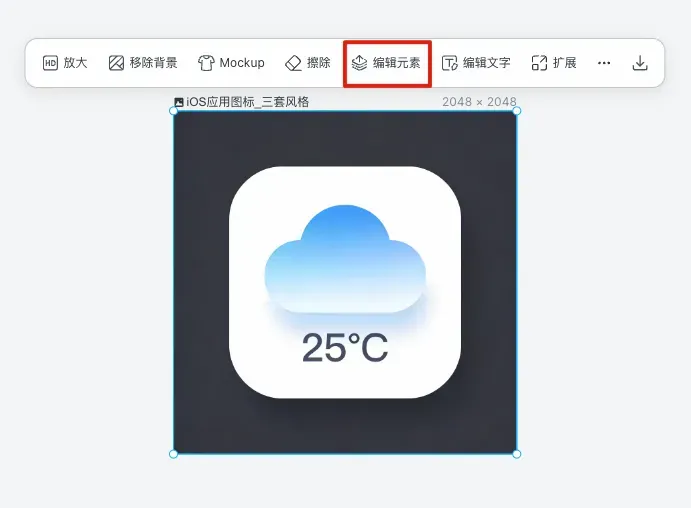This screenshot has height=508, width=691.
Task: Click the expand frame icon
Action: point(539,63)
